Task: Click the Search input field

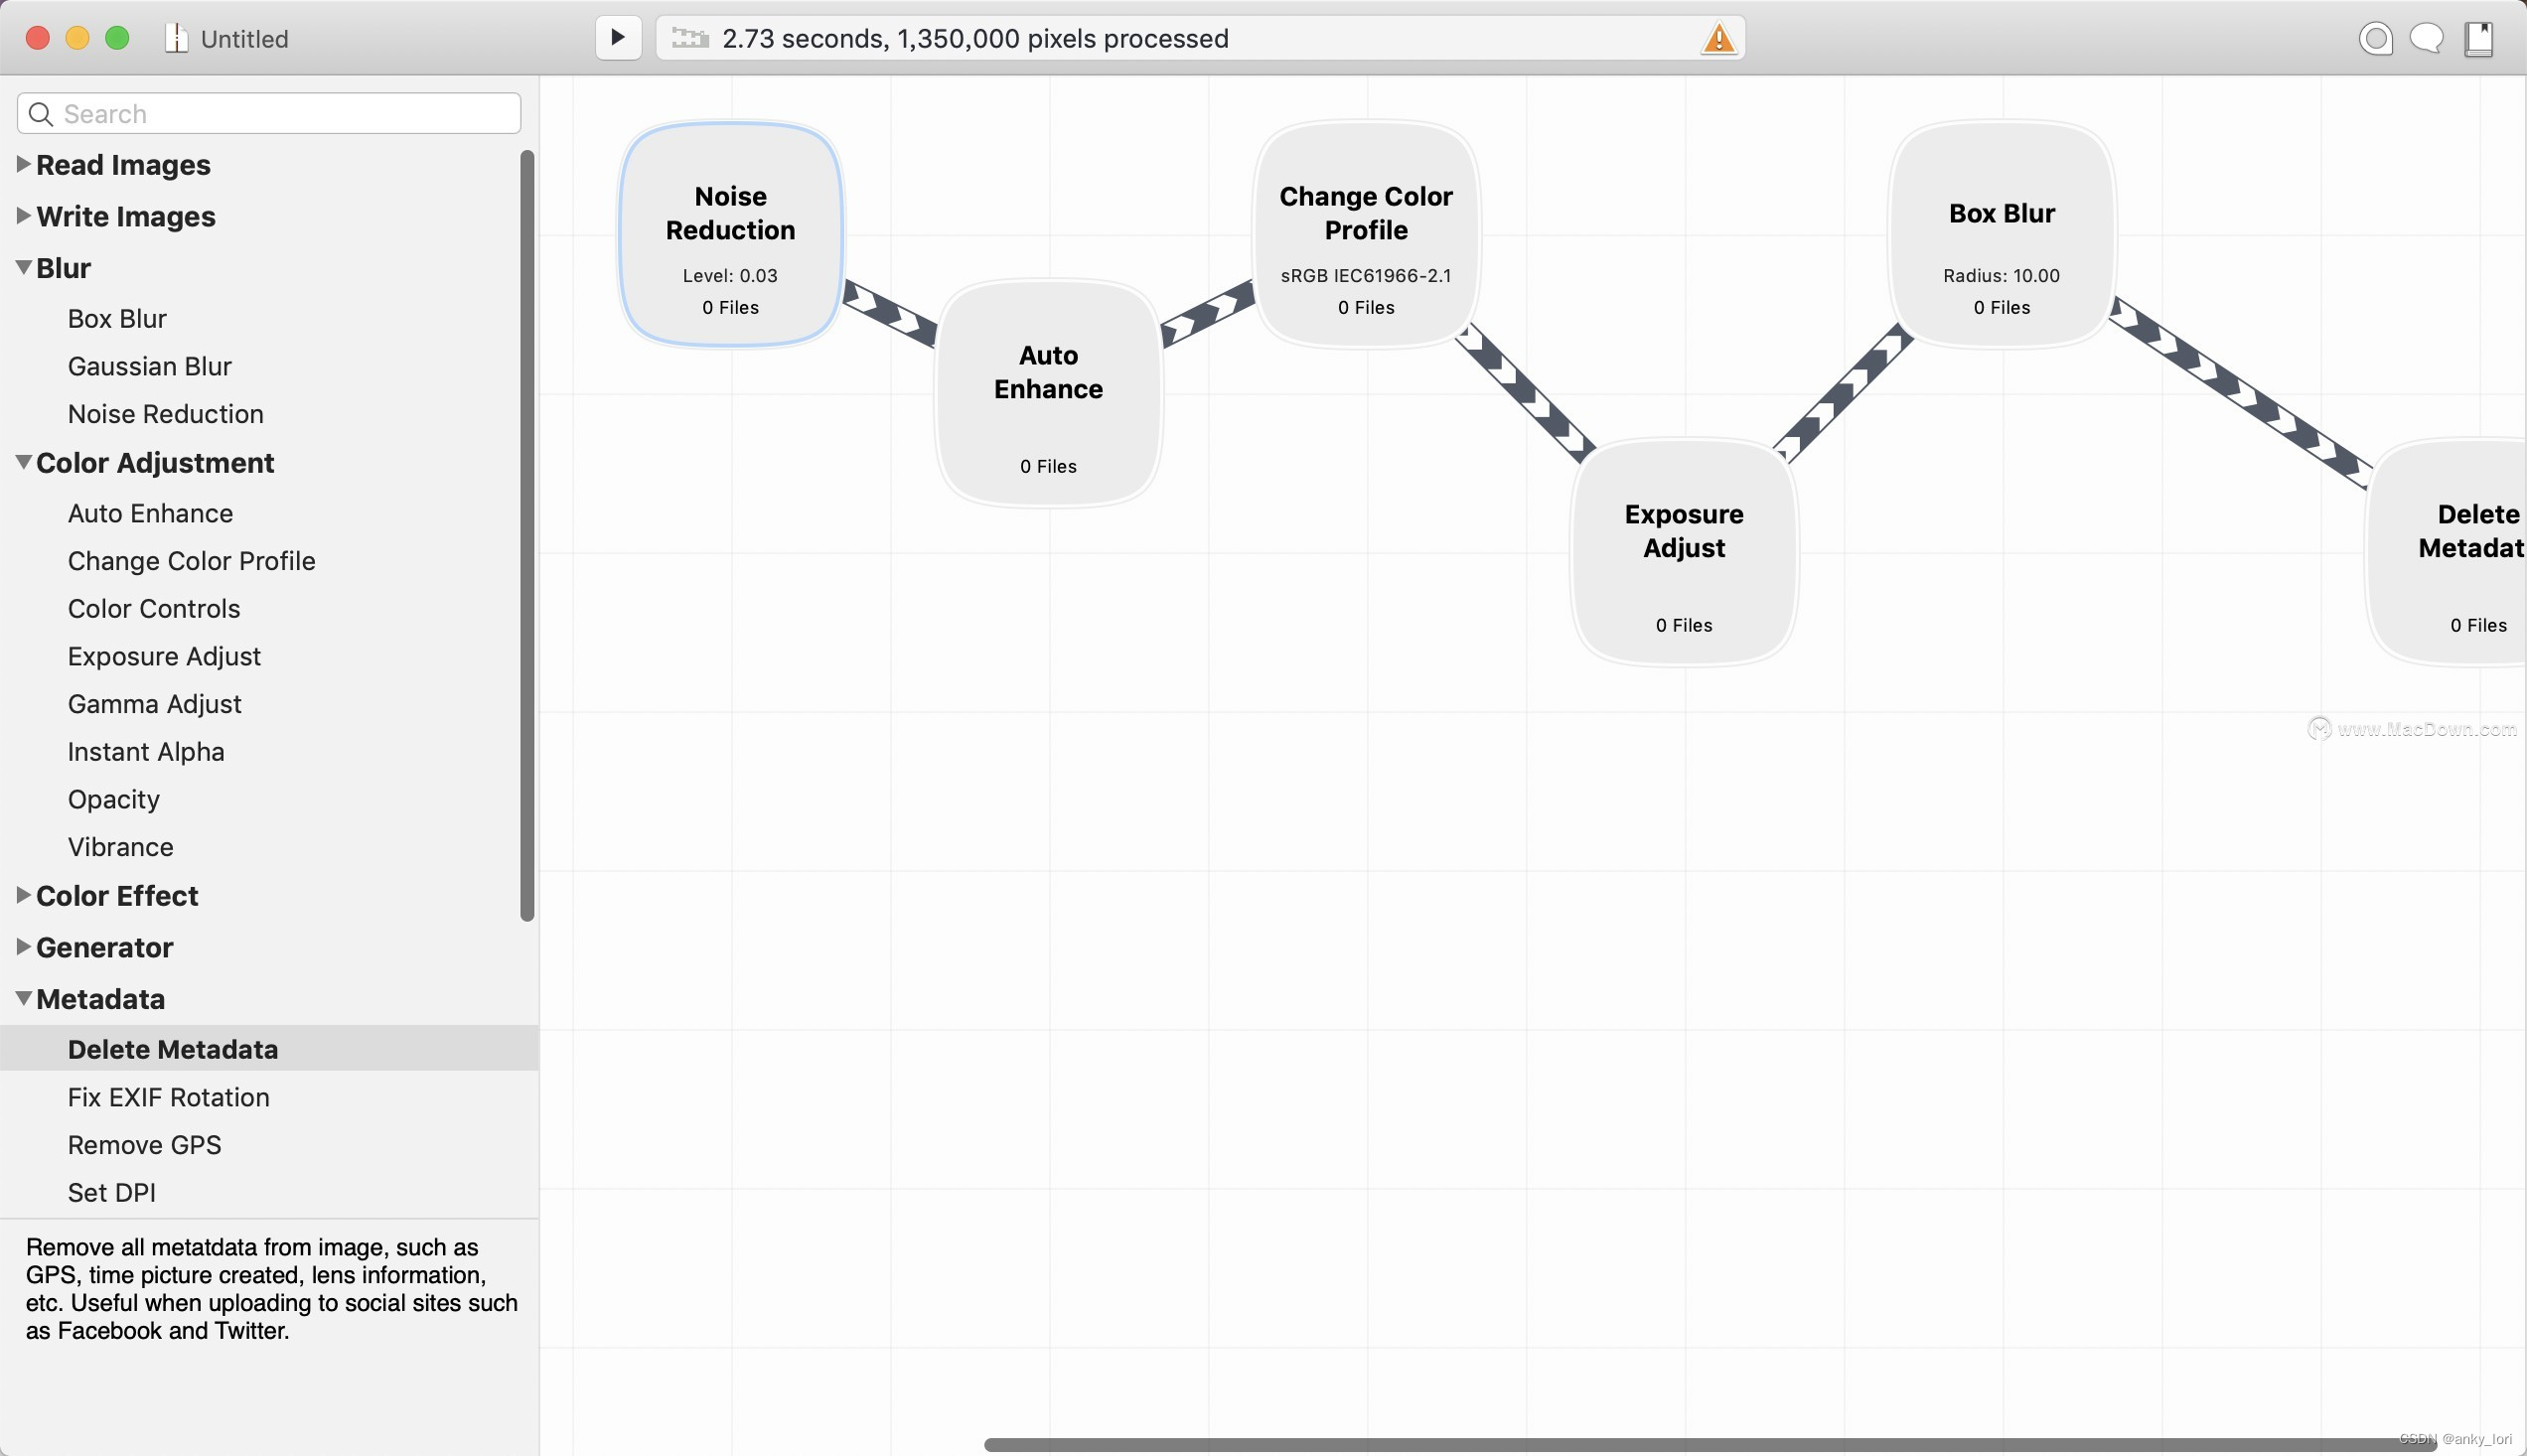Action: pyautogui.click(x=267, y=113)
